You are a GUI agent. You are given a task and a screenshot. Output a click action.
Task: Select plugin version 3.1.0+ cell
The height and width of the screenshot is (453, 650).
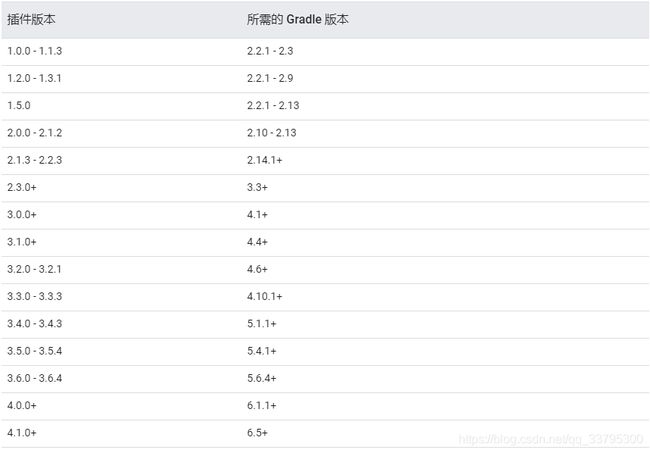[22, 242]
